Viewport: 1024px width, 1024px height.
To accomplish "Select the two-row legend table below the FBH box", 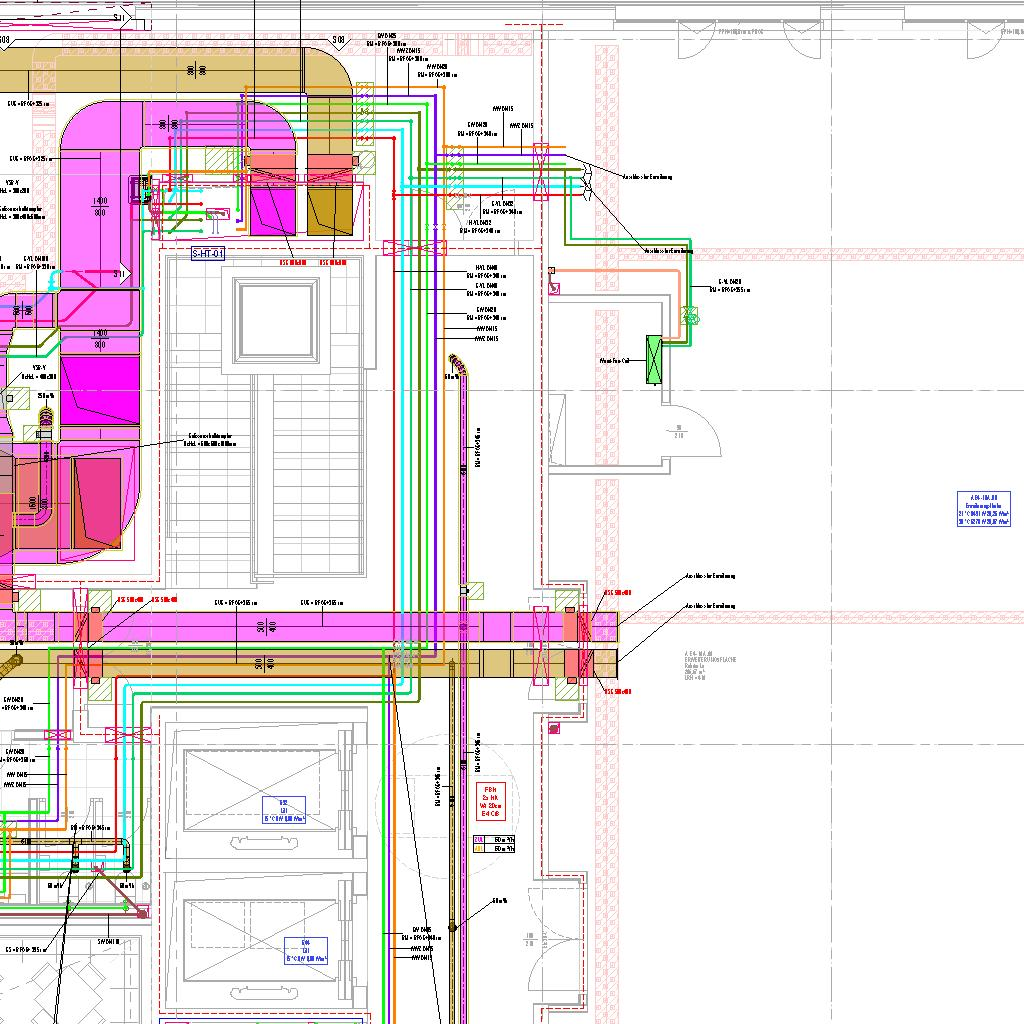I will [x=494, y=844].
